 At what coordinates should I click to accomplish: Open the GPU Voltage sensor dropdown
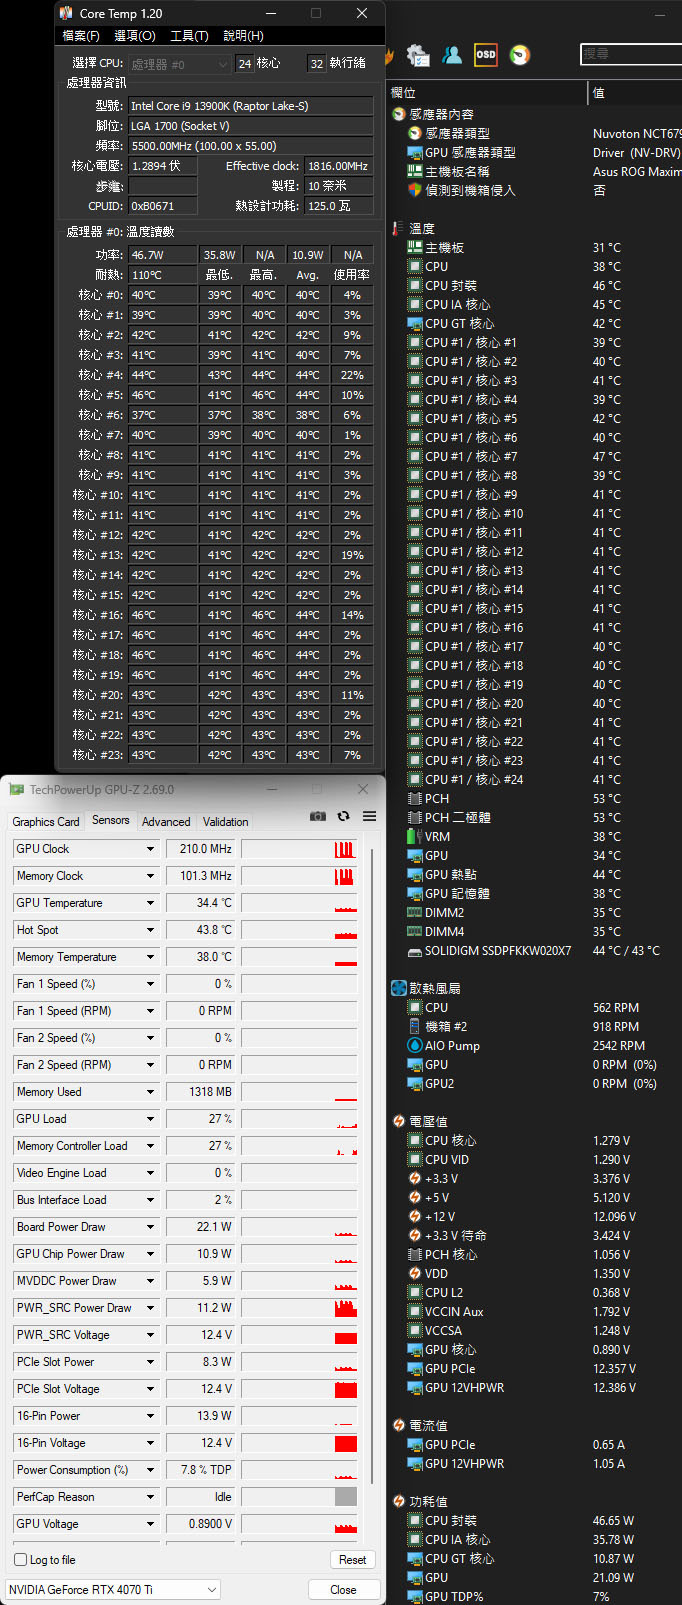(150, 1524)
